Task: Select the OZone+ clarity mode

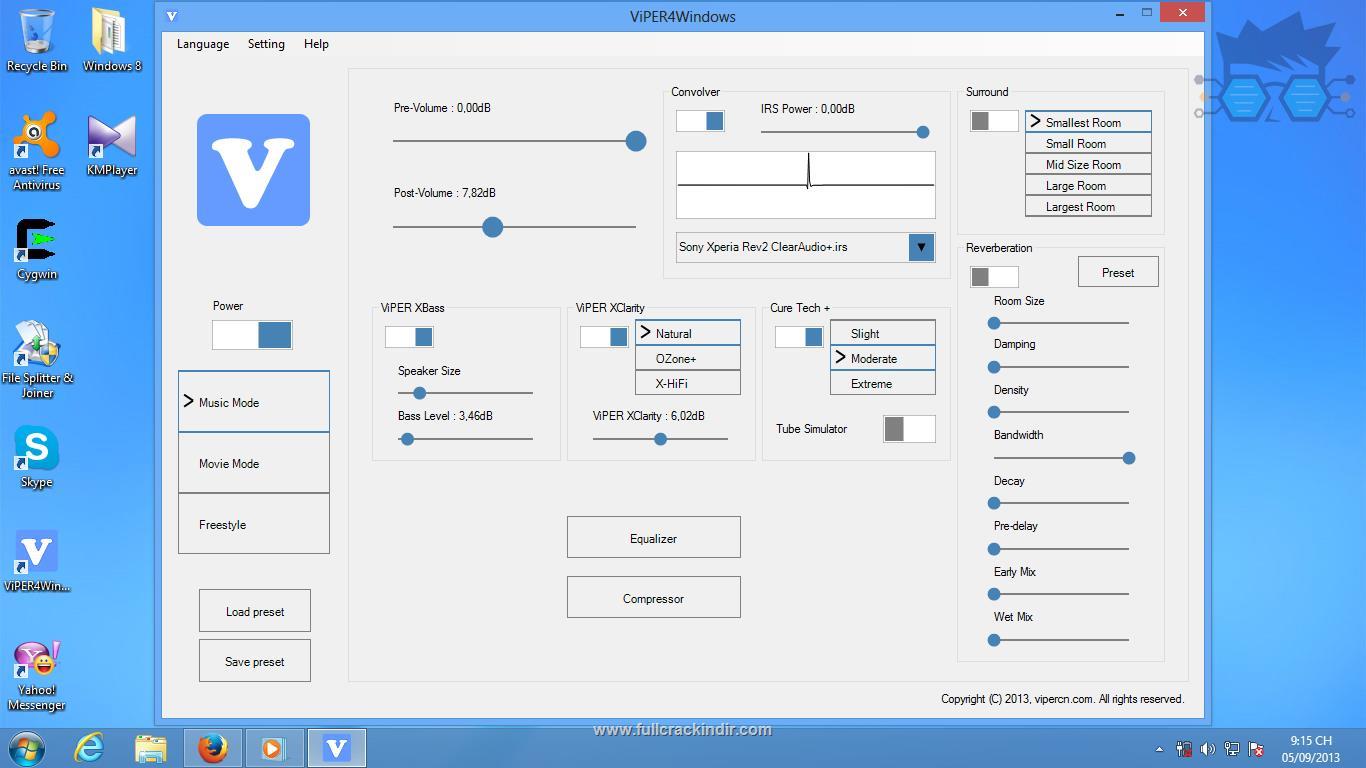Action: tap(688, 358)
